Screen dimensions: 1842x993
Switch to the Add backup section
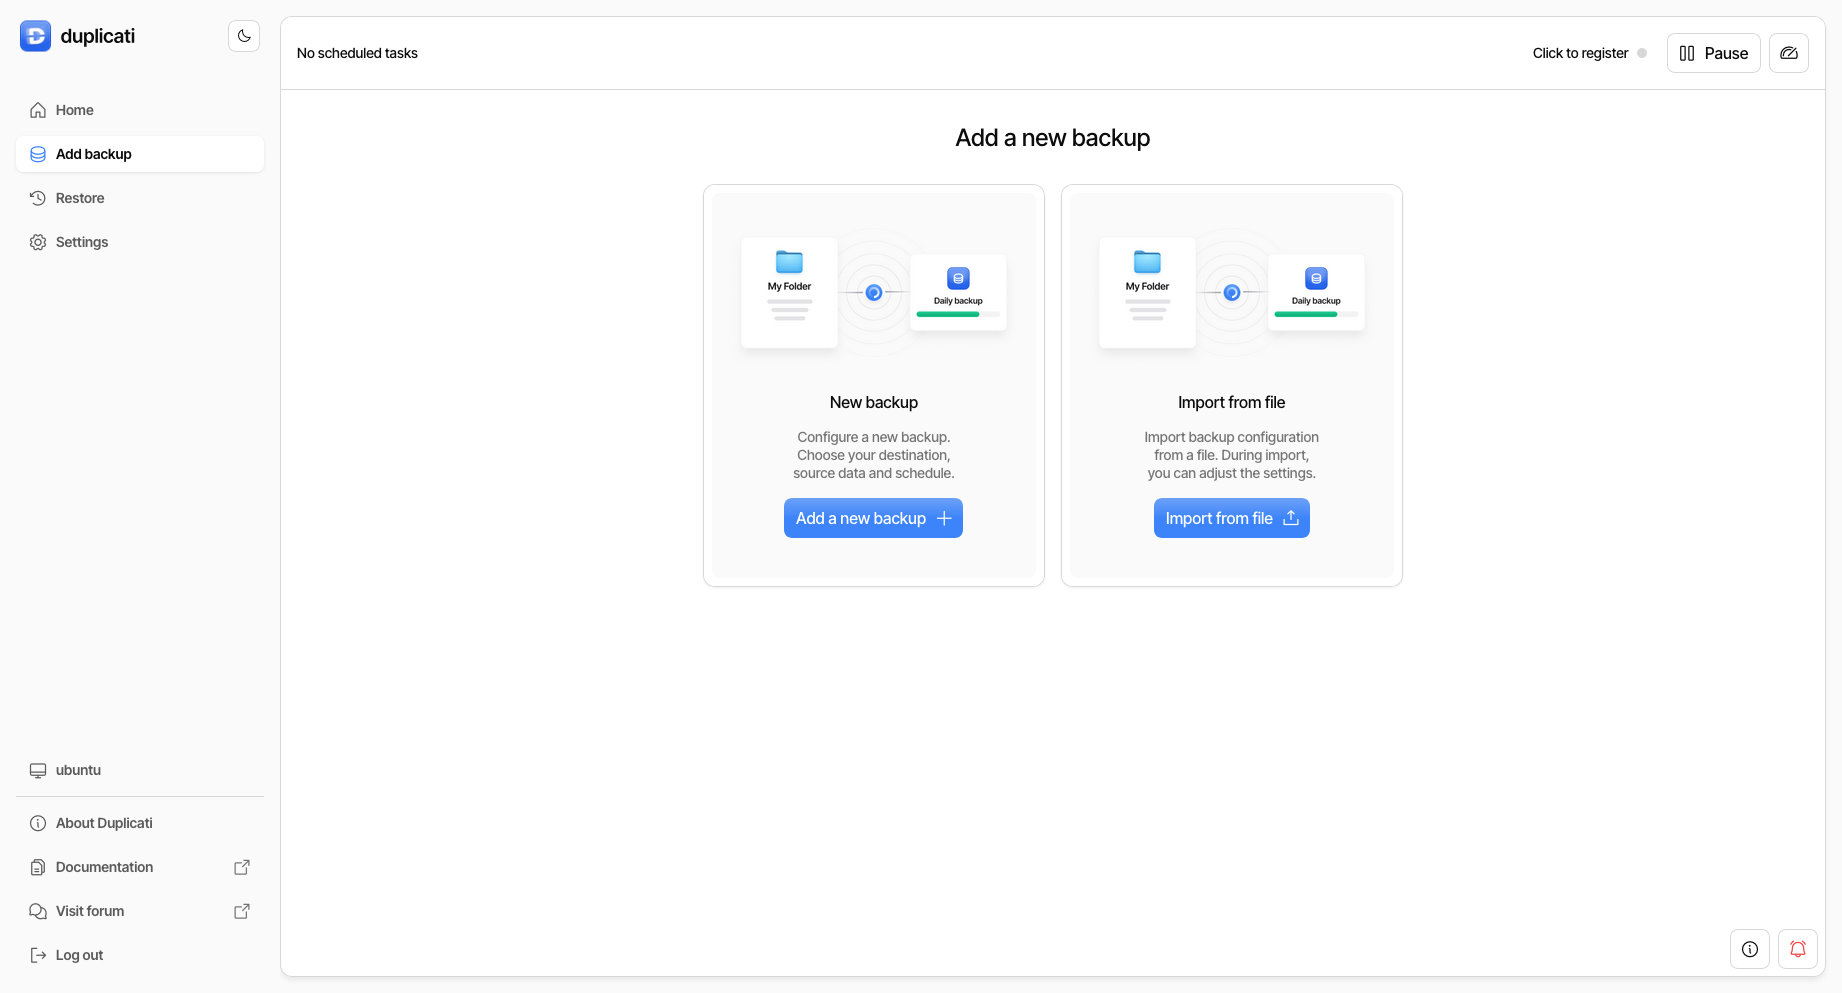click(94, 154)
